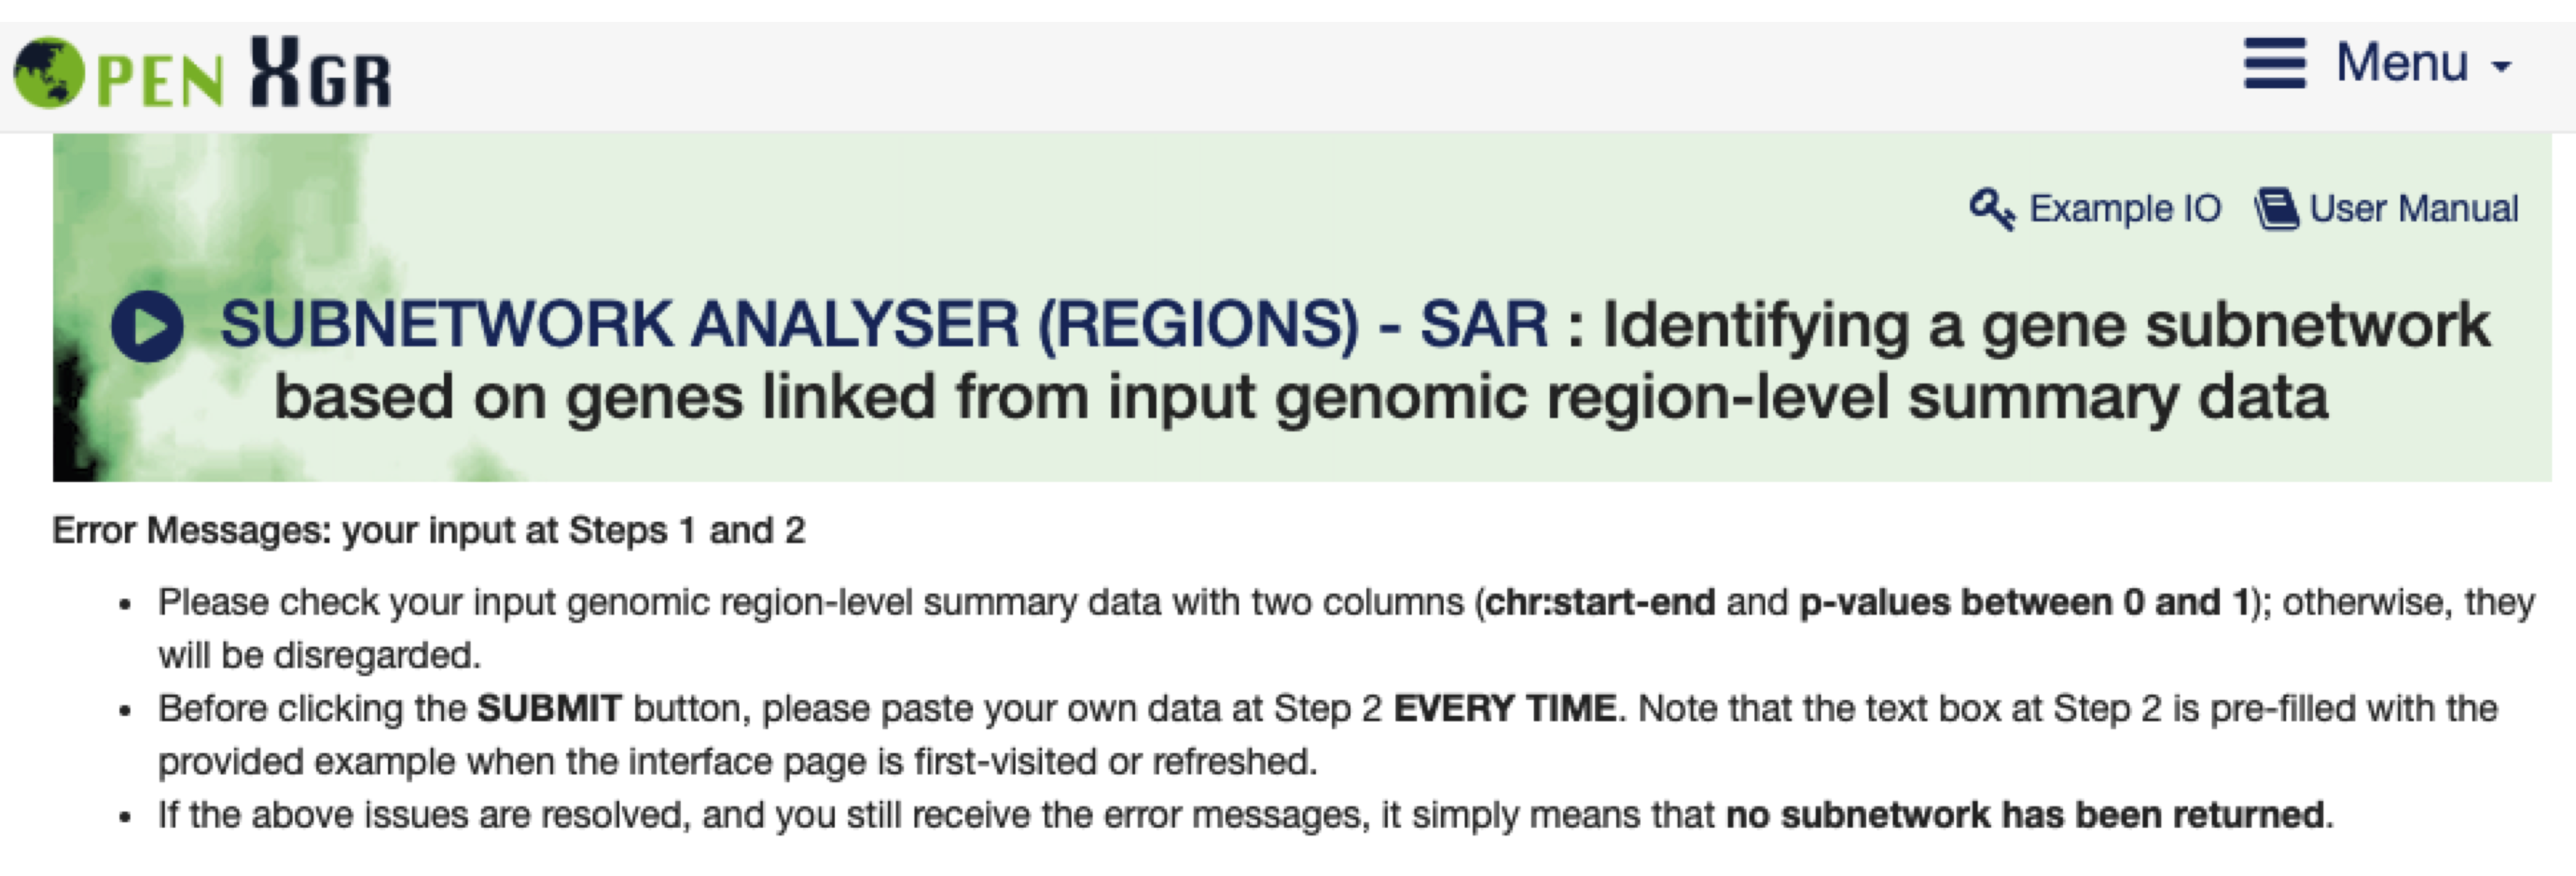Click the SUBNETWORK ANALYSER (REGIONS) - SAR title
This screenshot has width=2576, height=876.
tap(883, 325)
